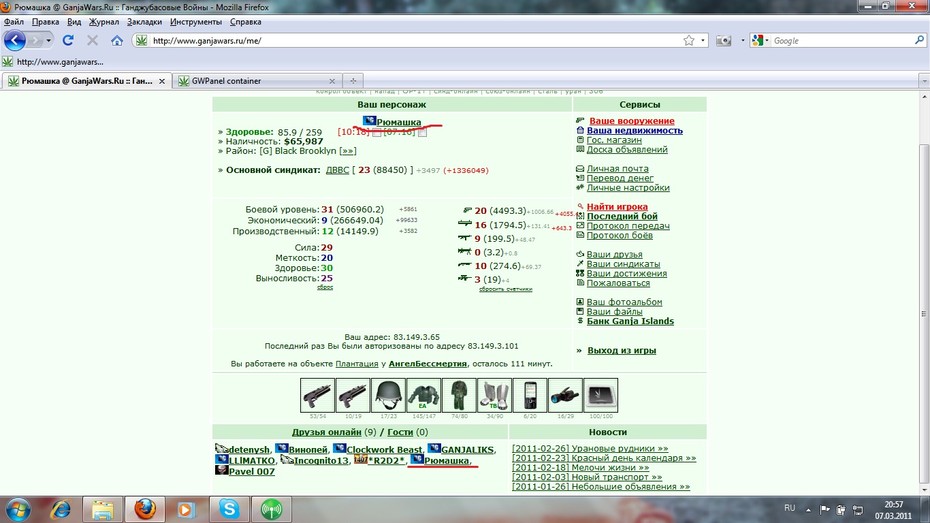Viewport: 930px width, 523px height.
Task: Click the magnifier icon beside Найти игрока
Action: click(x=580, y=206)
